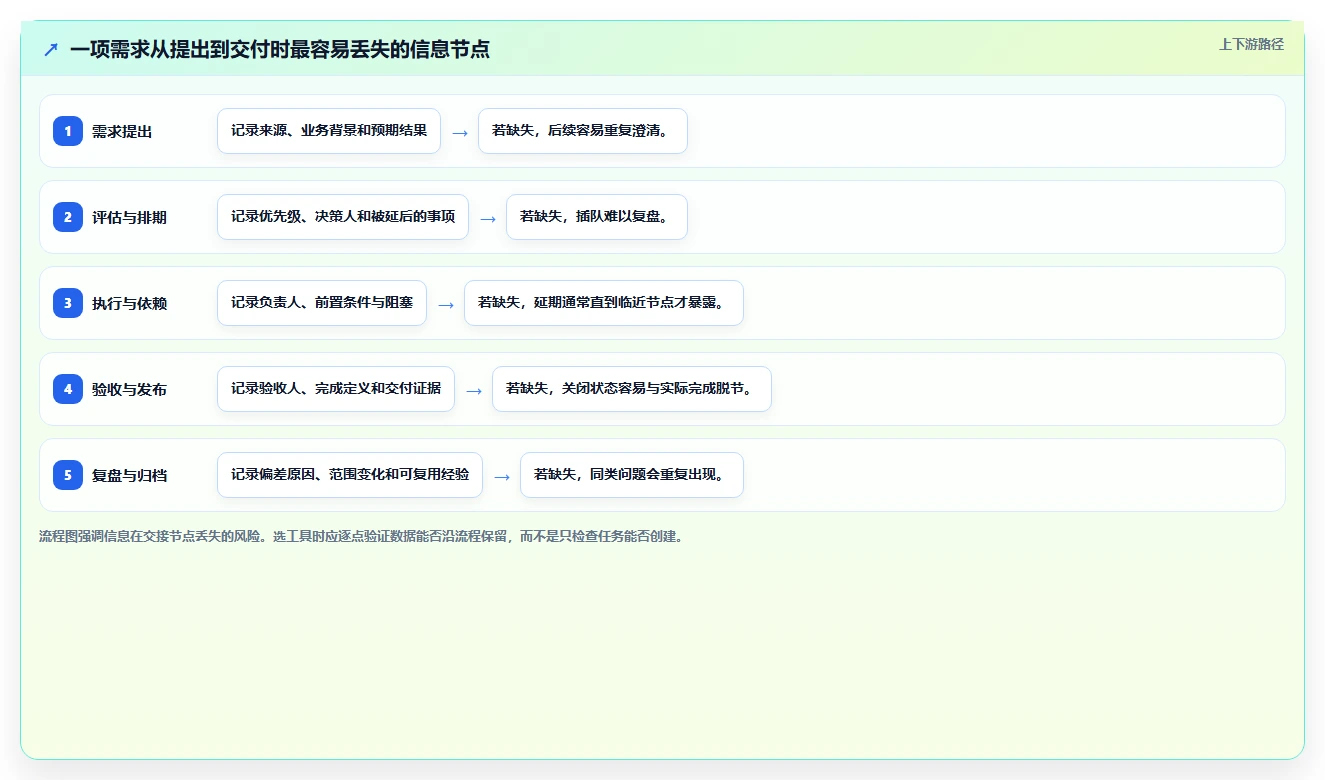Click the arrow in the 复盘与归档 row

click(502, 476)
